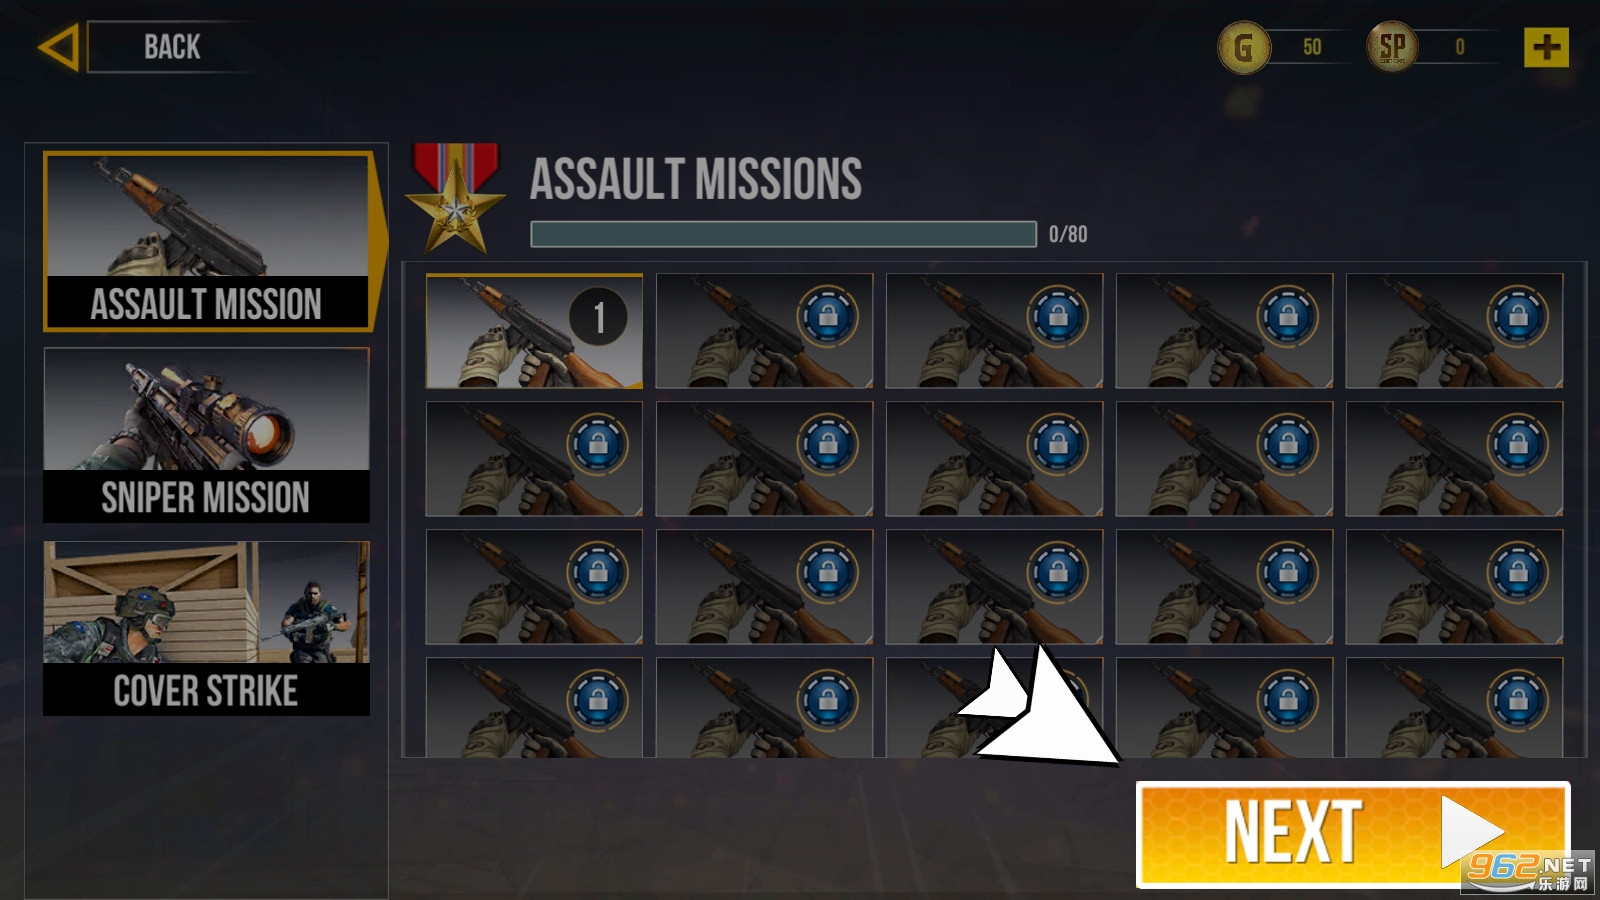This screenshot has width=1600, height=900.
Task: Click the yellow back arrow icon
Action: 58,48
